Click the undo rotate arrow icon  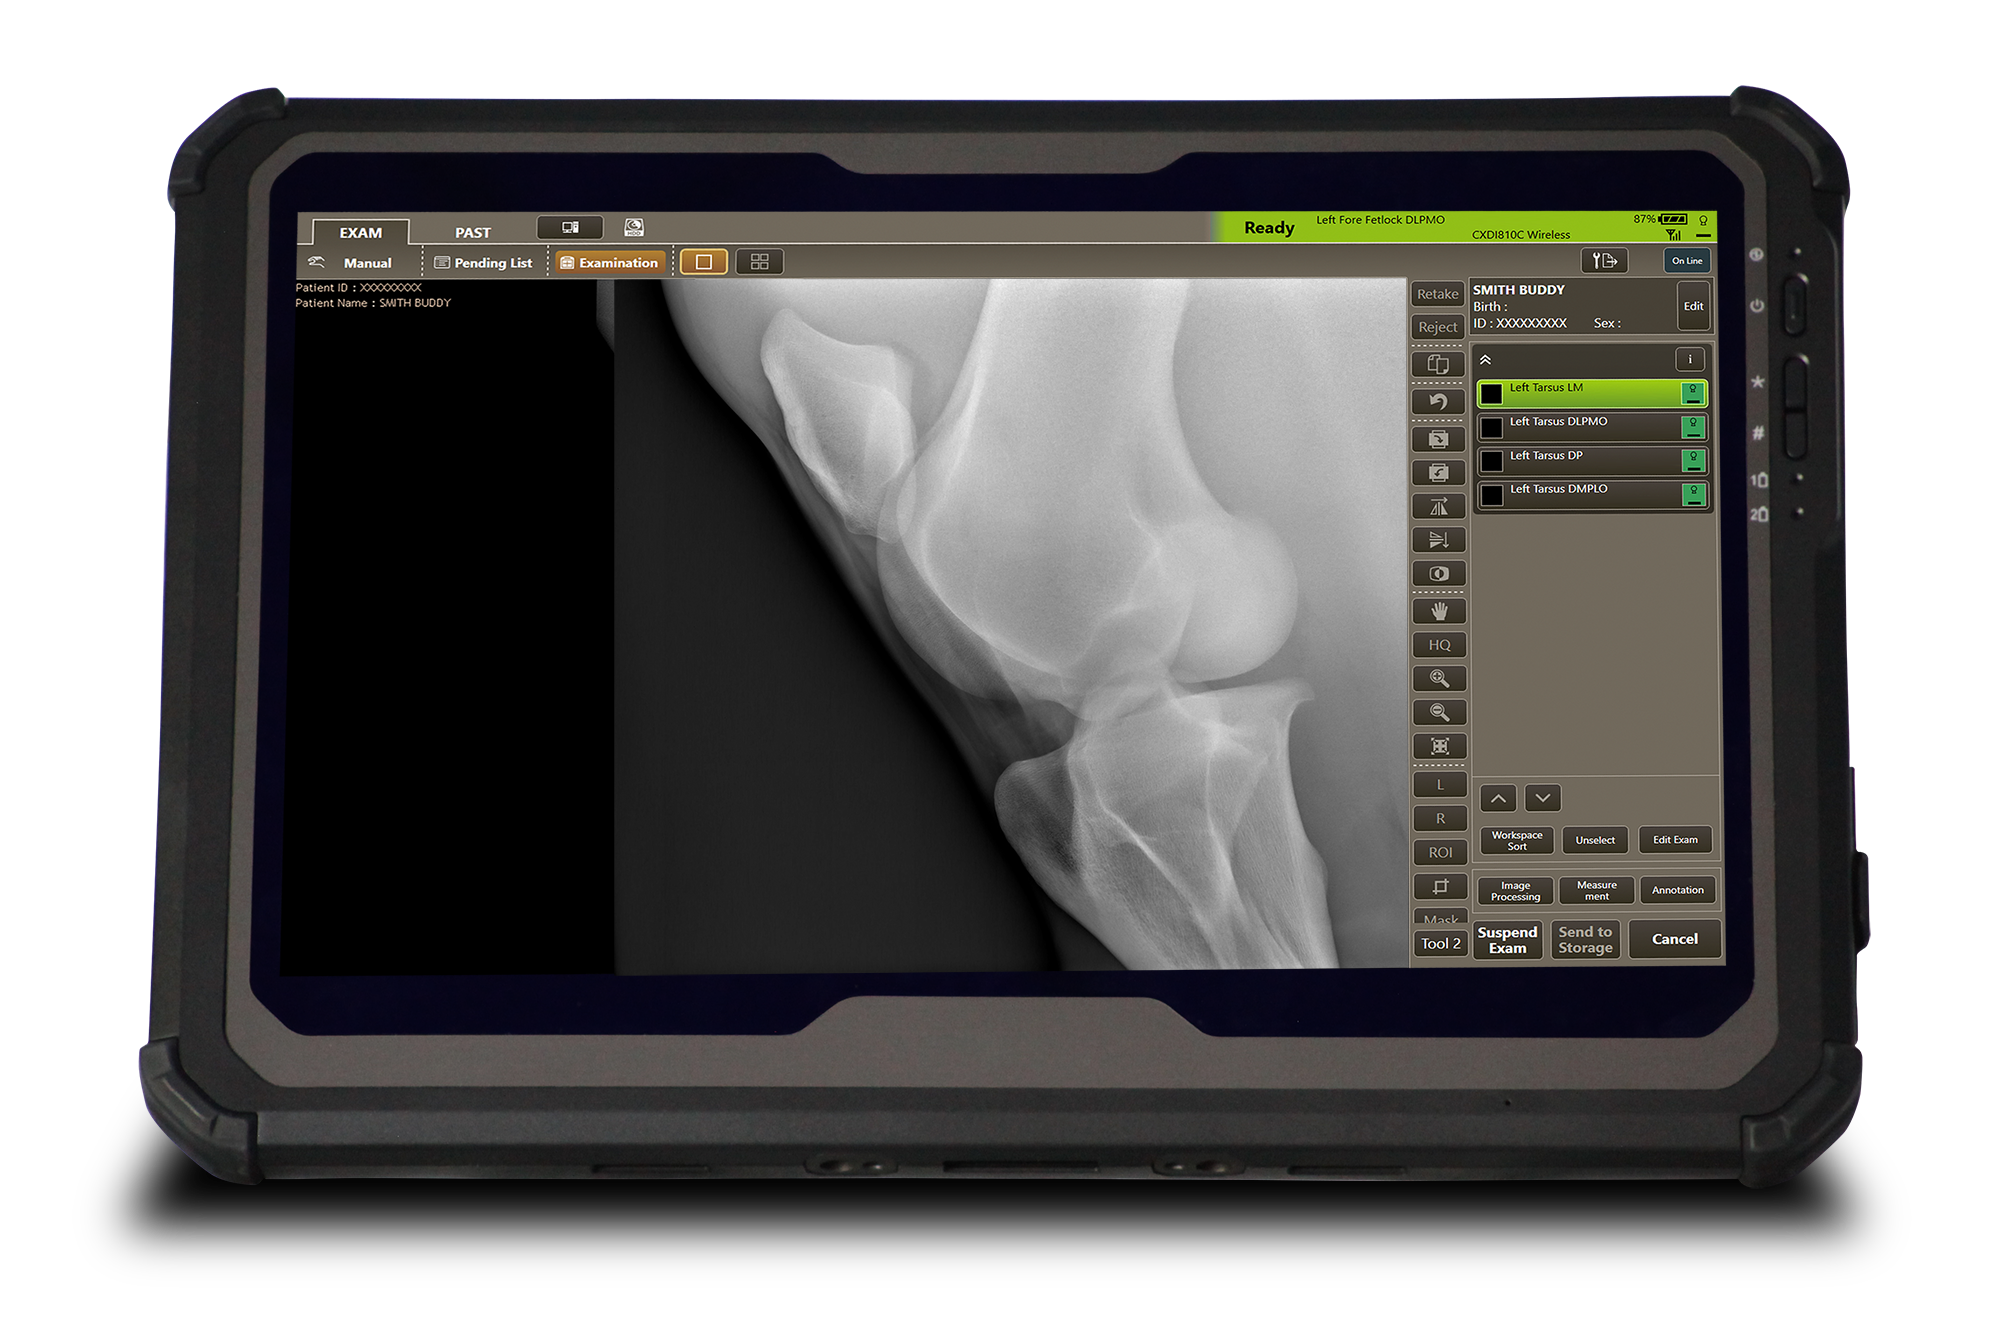(1438, 401)
